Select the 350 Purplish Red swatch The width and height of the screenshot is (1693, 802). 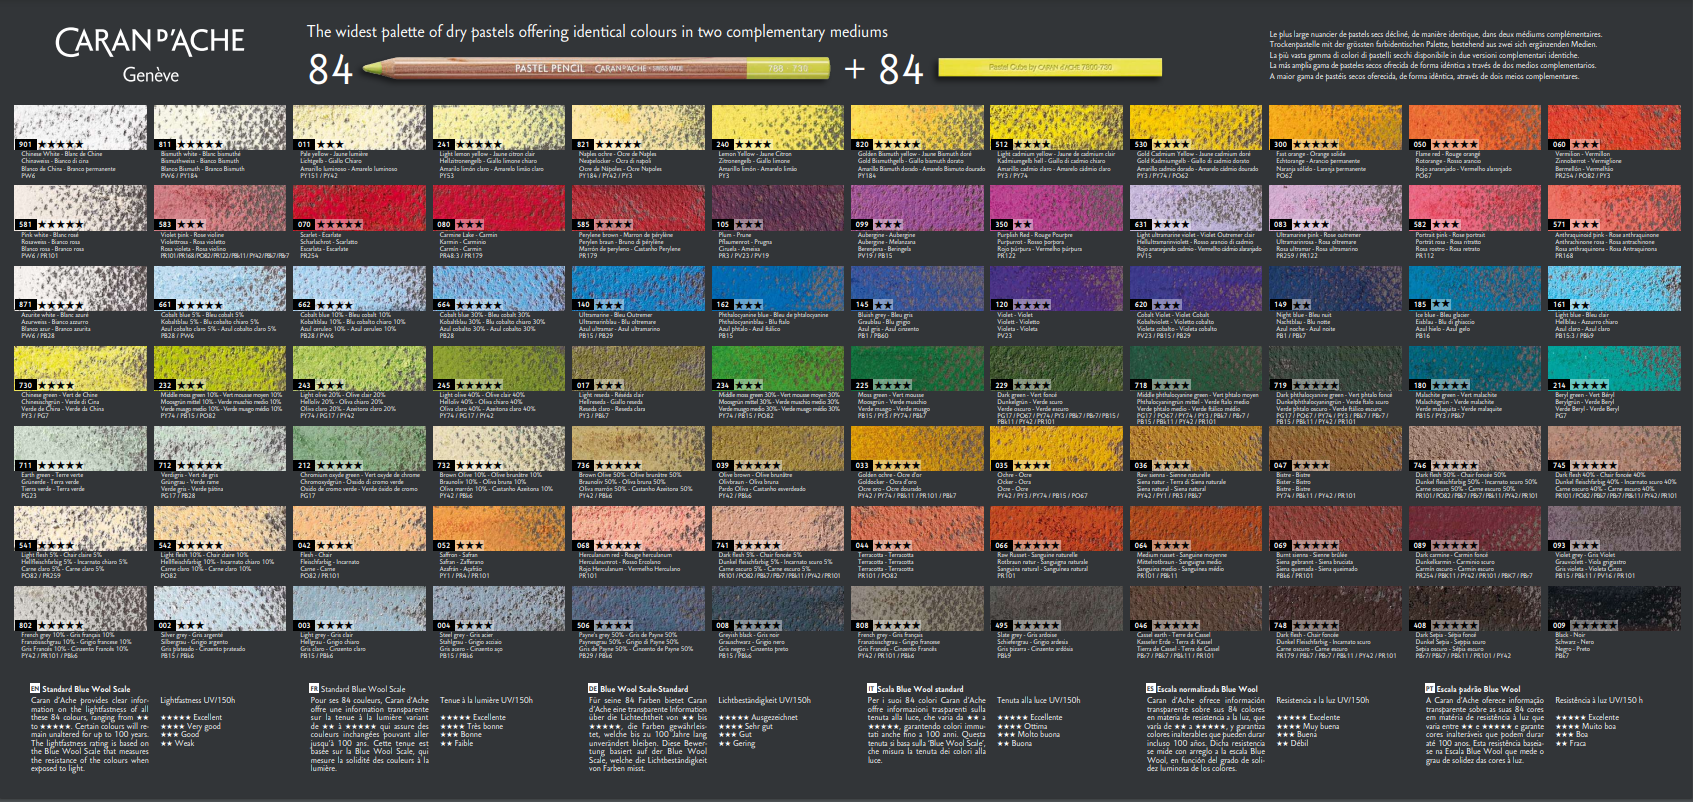coord(1056,207)
